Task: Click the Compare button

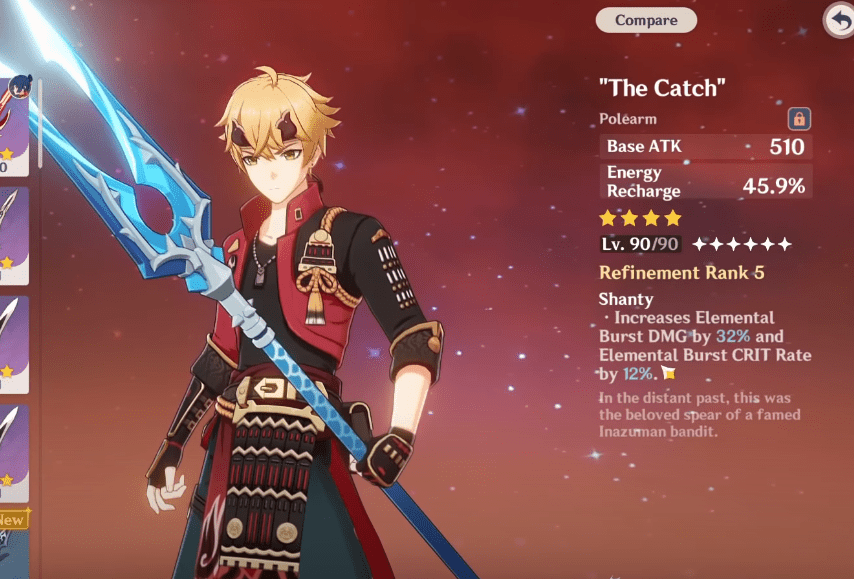Action: 646,21
